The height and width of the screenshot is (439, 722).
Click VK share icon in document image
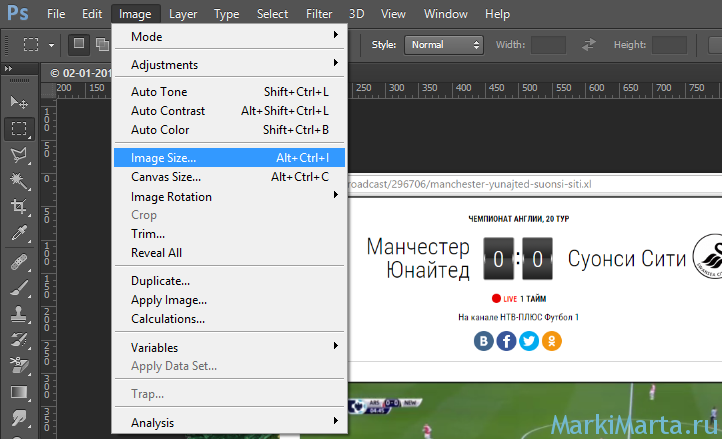click(x=483, y=341)
